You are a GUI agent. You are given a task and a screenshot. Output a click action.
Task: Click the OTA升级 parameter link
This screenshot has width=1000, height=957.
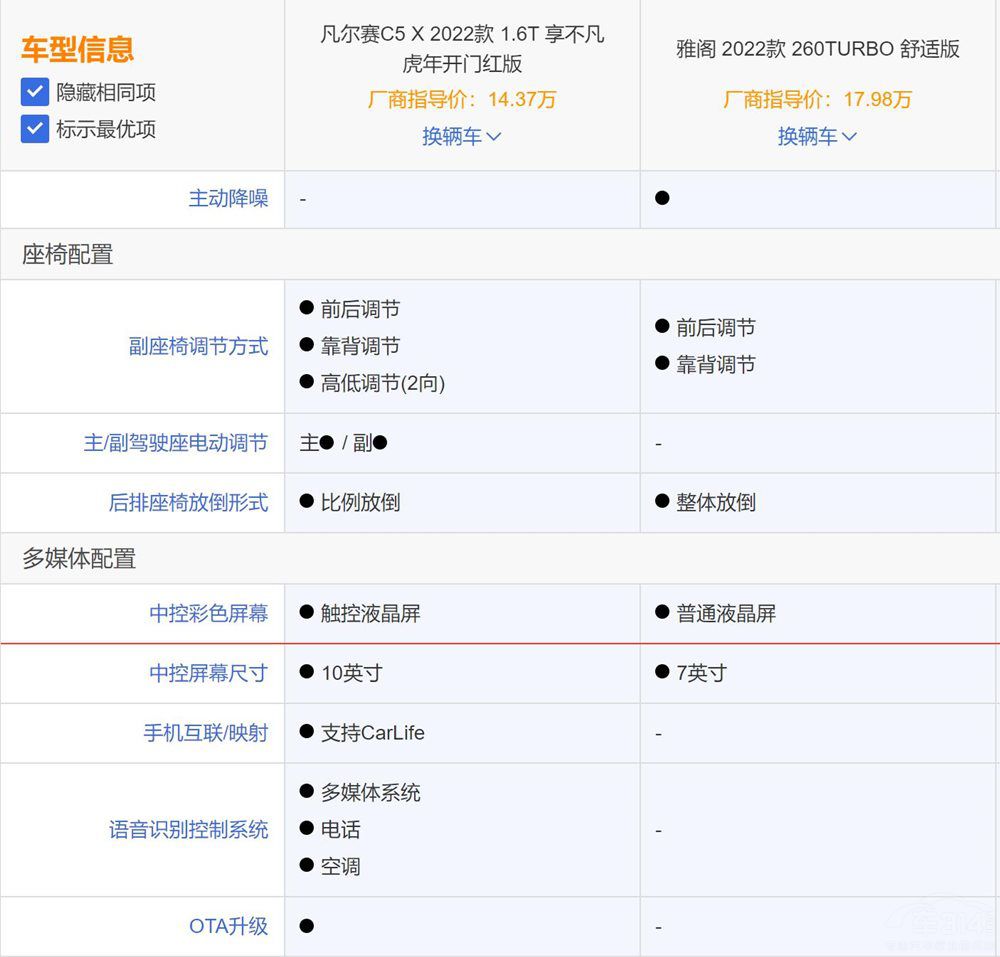(228, 926)
